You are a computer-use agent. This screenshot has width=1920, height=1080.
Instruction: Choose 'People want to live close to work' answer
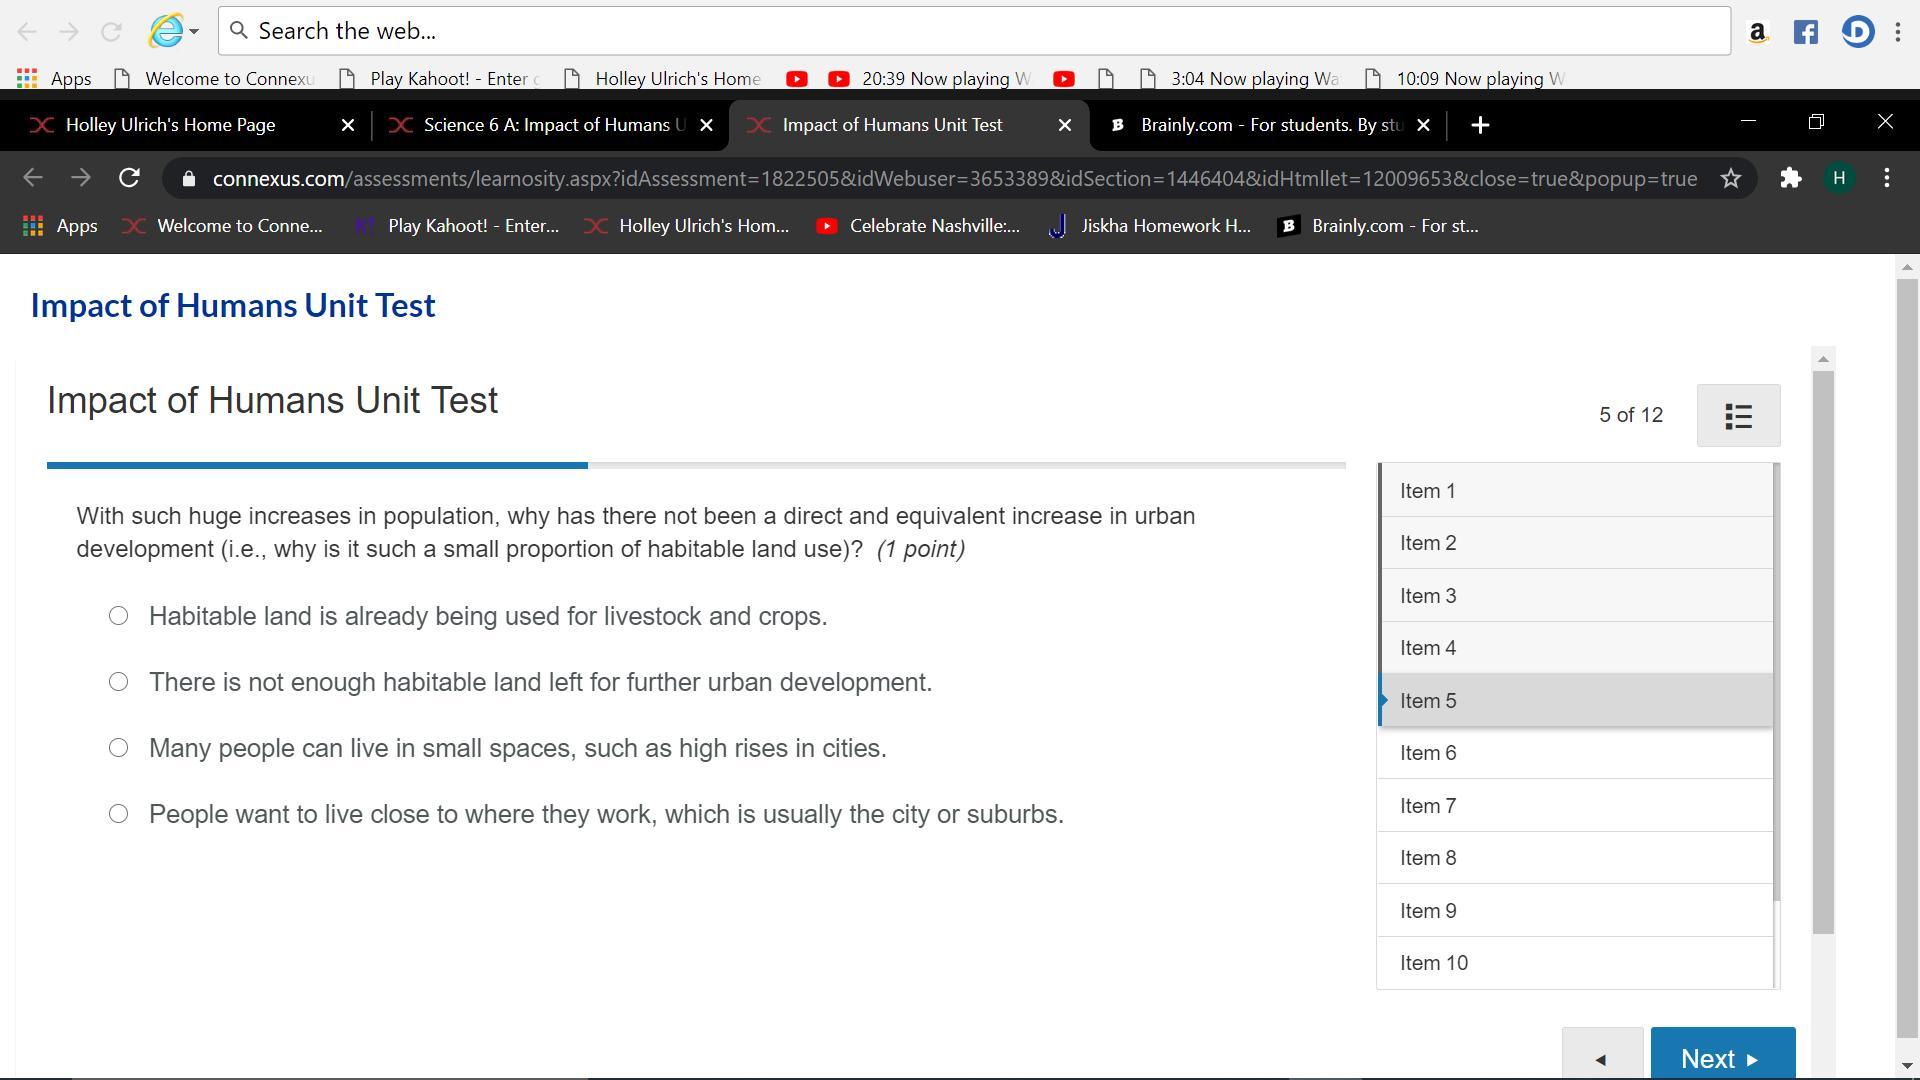(118, 814)
